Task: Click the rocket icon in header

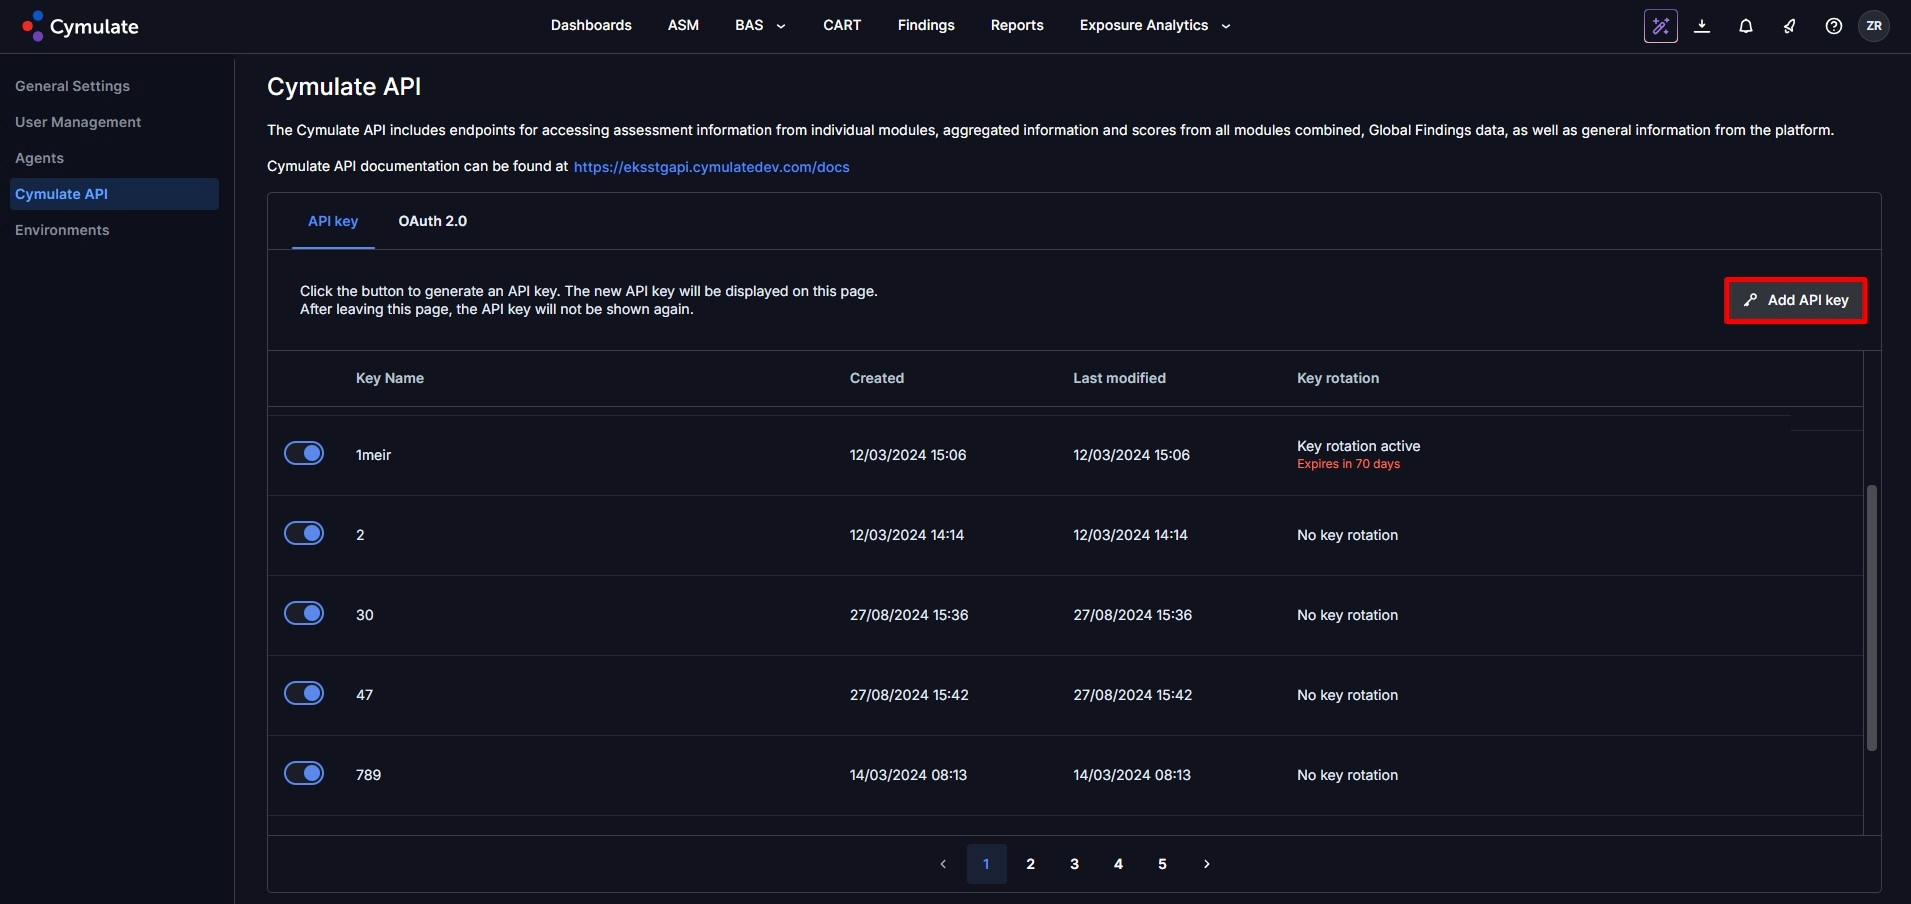Action: tap(1790, 26)
